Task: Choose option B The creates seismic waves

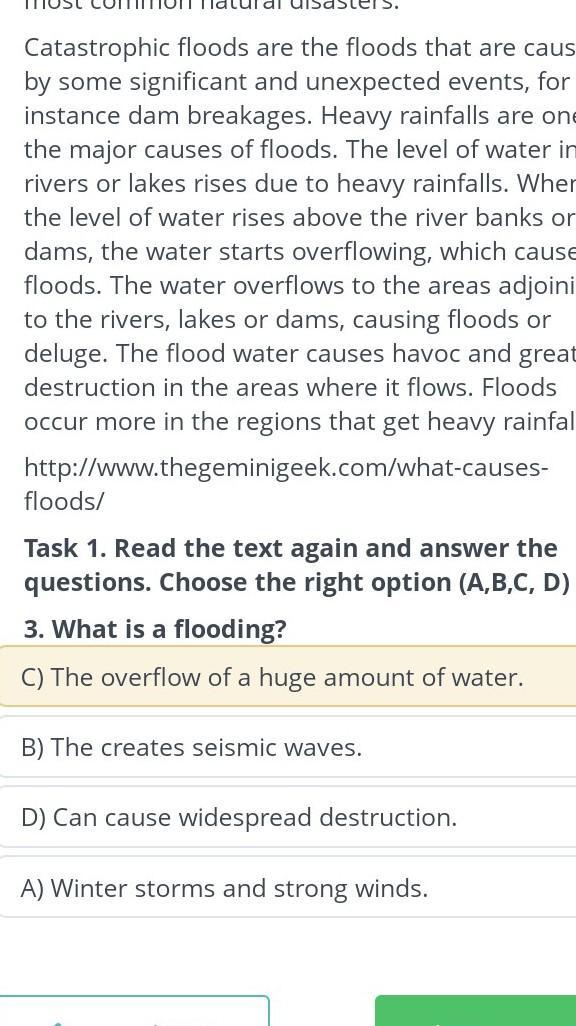Action: (288, 747)
